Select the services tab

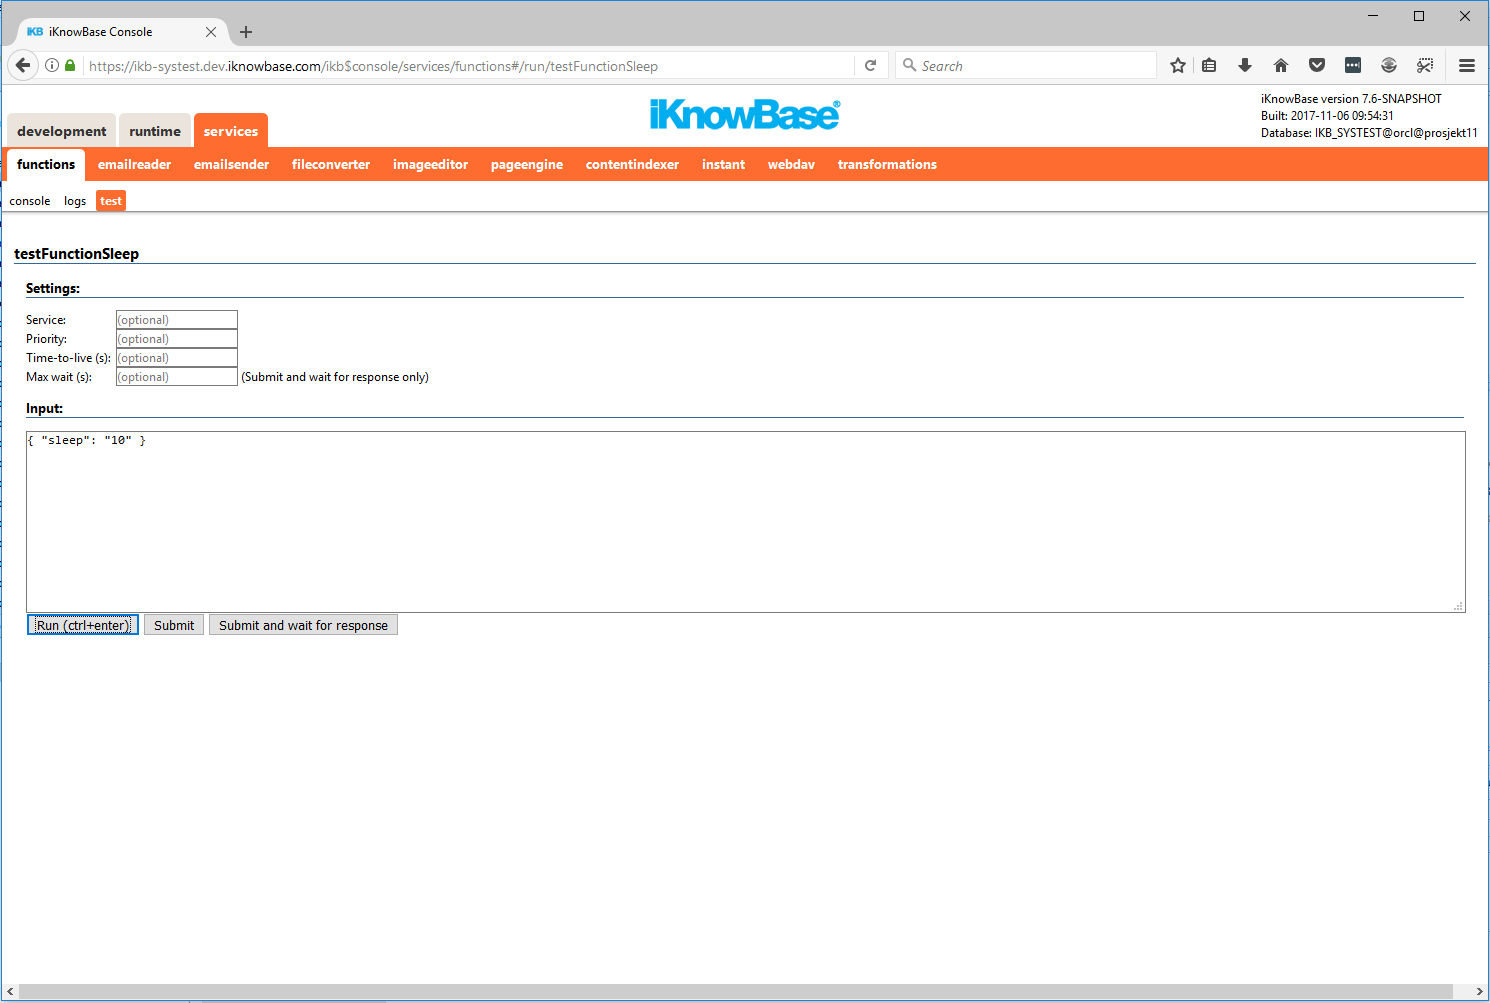pyautogui.click(x=231, y=131)
